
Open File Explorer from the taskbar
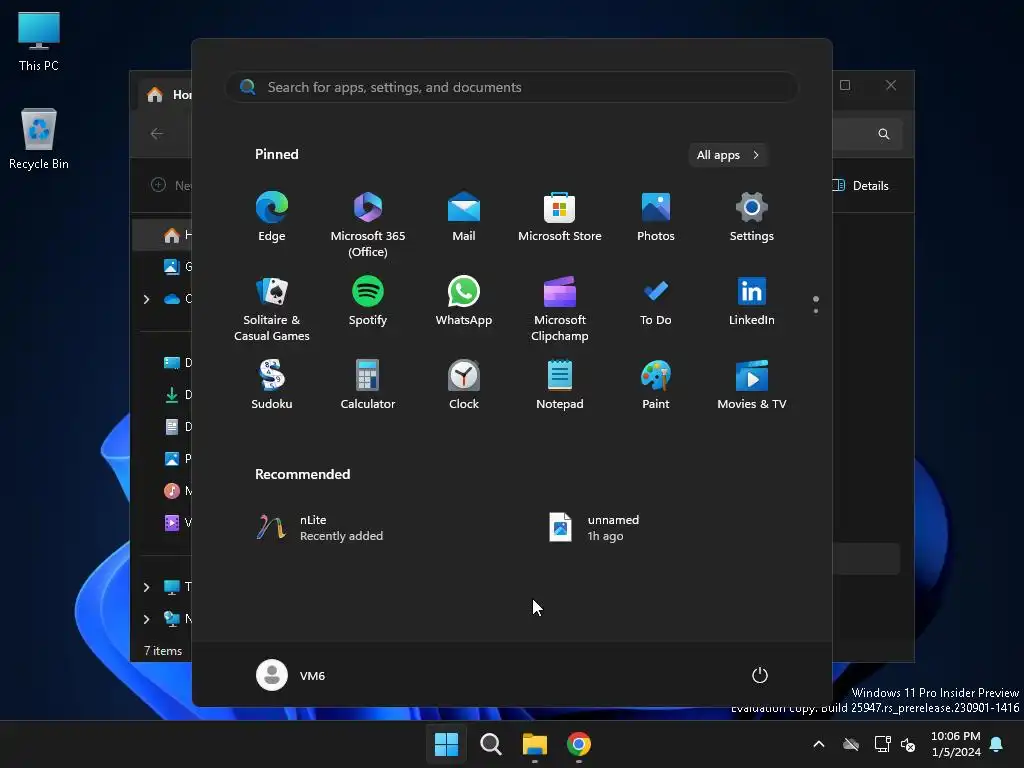[534, 744]
